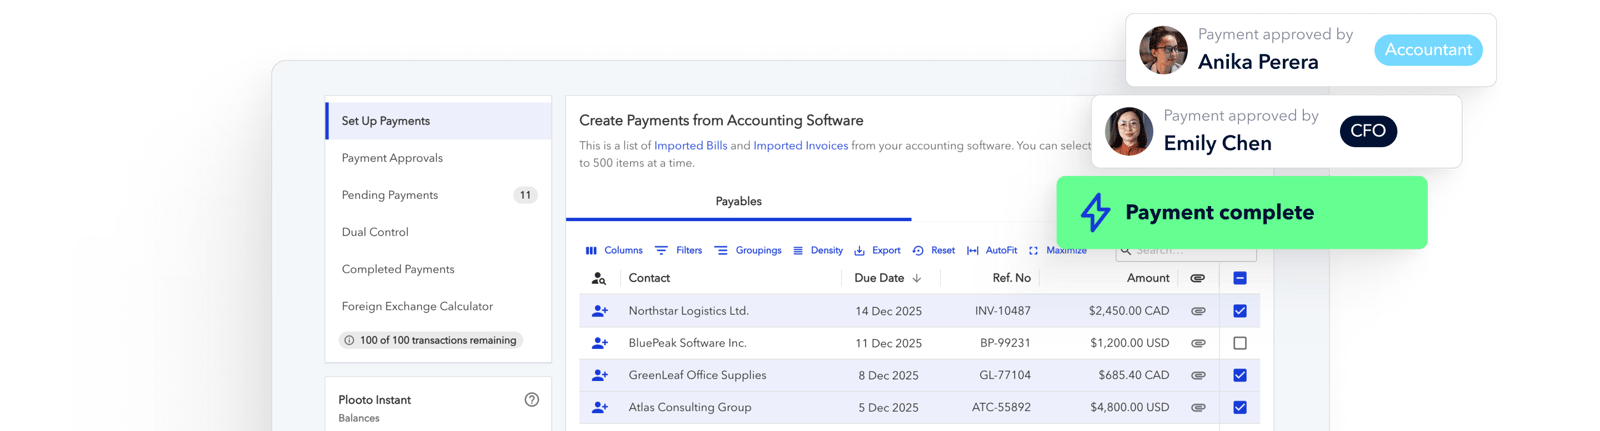This screenshot has height=431, width=1600.
Task: Click add-contact icon for BluePeak Software Inc.
Action: (x=600, y=343)
